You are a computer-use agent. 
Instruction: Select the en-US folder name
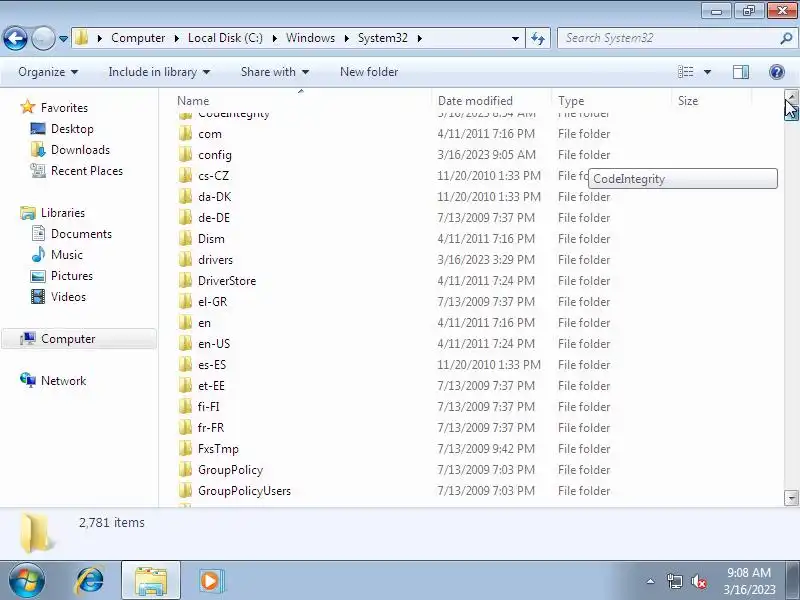(x=214, y=344)
